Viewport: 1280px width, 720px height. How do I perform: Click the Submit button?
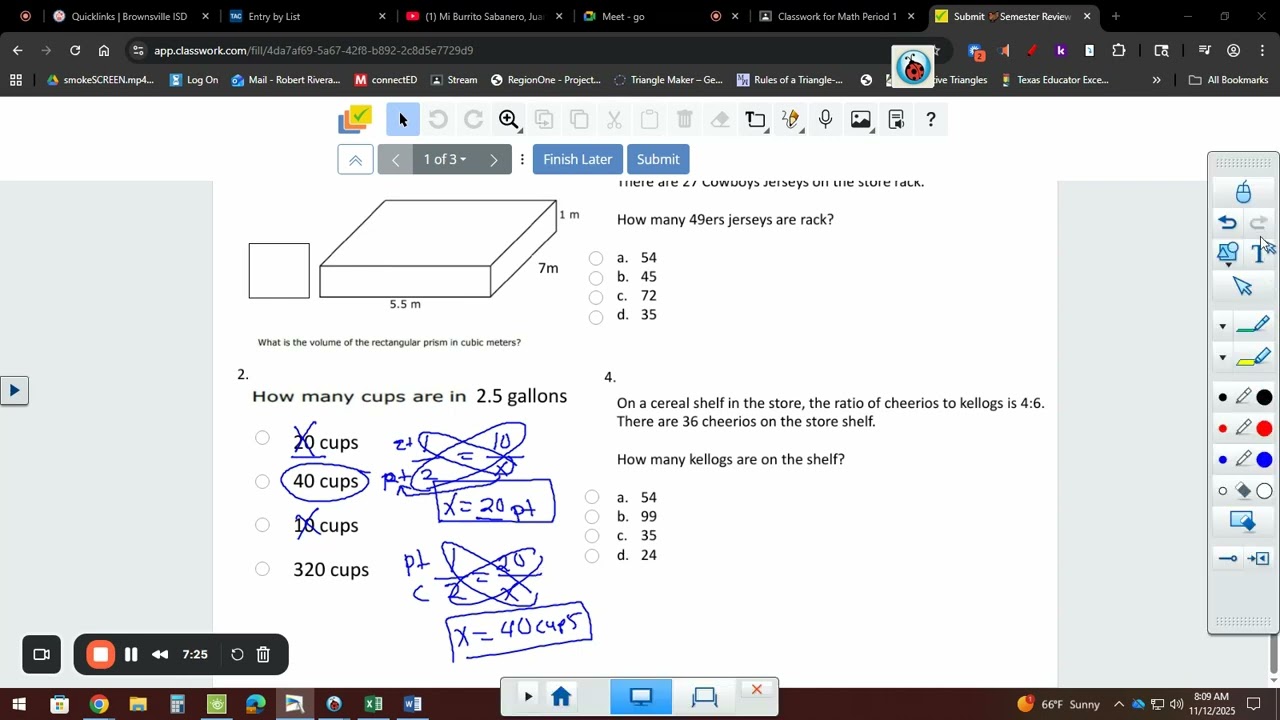(658, 159)
